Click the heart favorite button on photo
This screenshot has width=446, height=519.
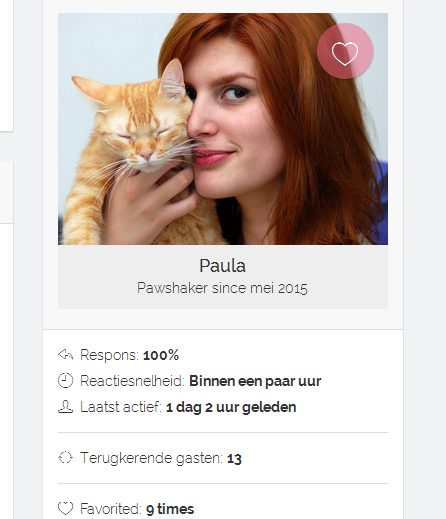(345, 51)
